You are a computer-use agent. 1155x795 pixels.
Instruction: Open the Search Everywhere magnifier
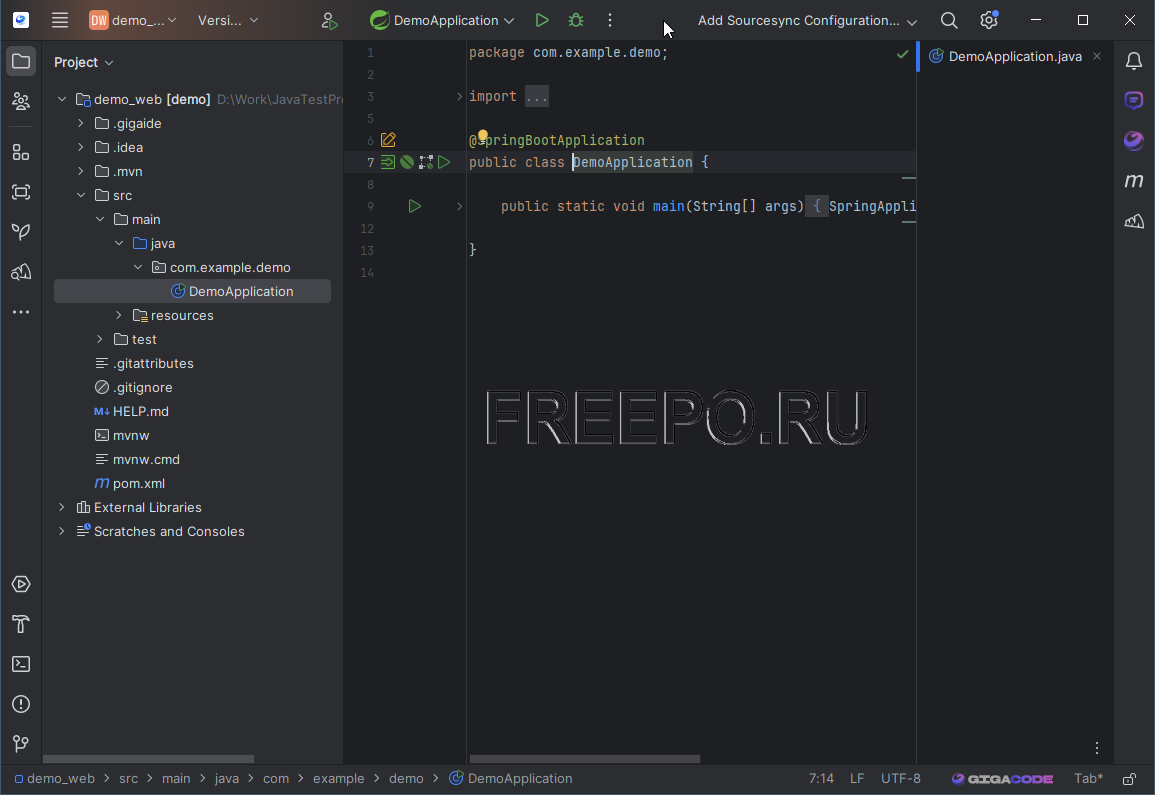(x=949, y=20)
